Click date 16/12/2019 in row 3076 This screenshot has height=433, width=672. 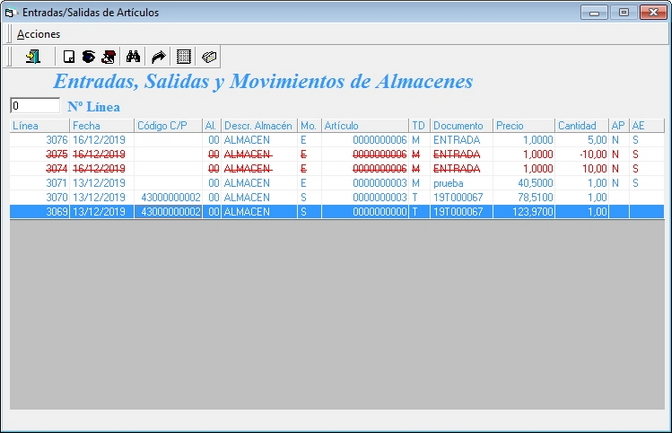click(x=102, y=140)
